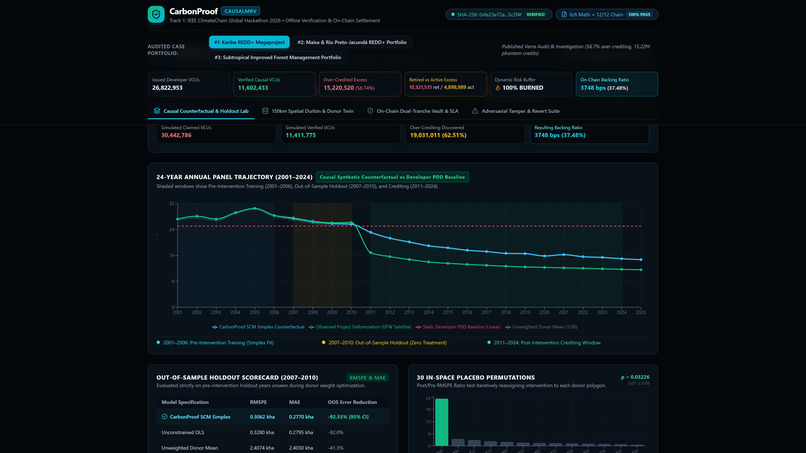Click the On-Chain Backing Ratio card
The width and height of the screenshot is (806, 453).
pos(617,84)
